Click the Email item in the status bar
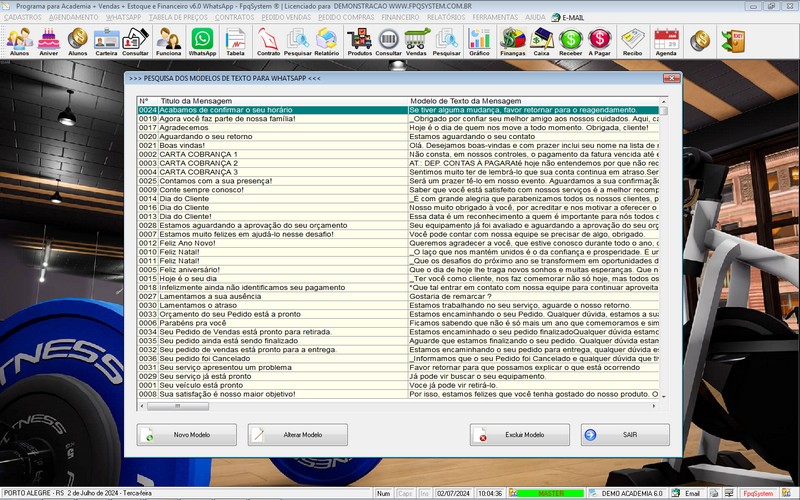The height and width of the screenshot is (500, 800). (x=686, y=493)
